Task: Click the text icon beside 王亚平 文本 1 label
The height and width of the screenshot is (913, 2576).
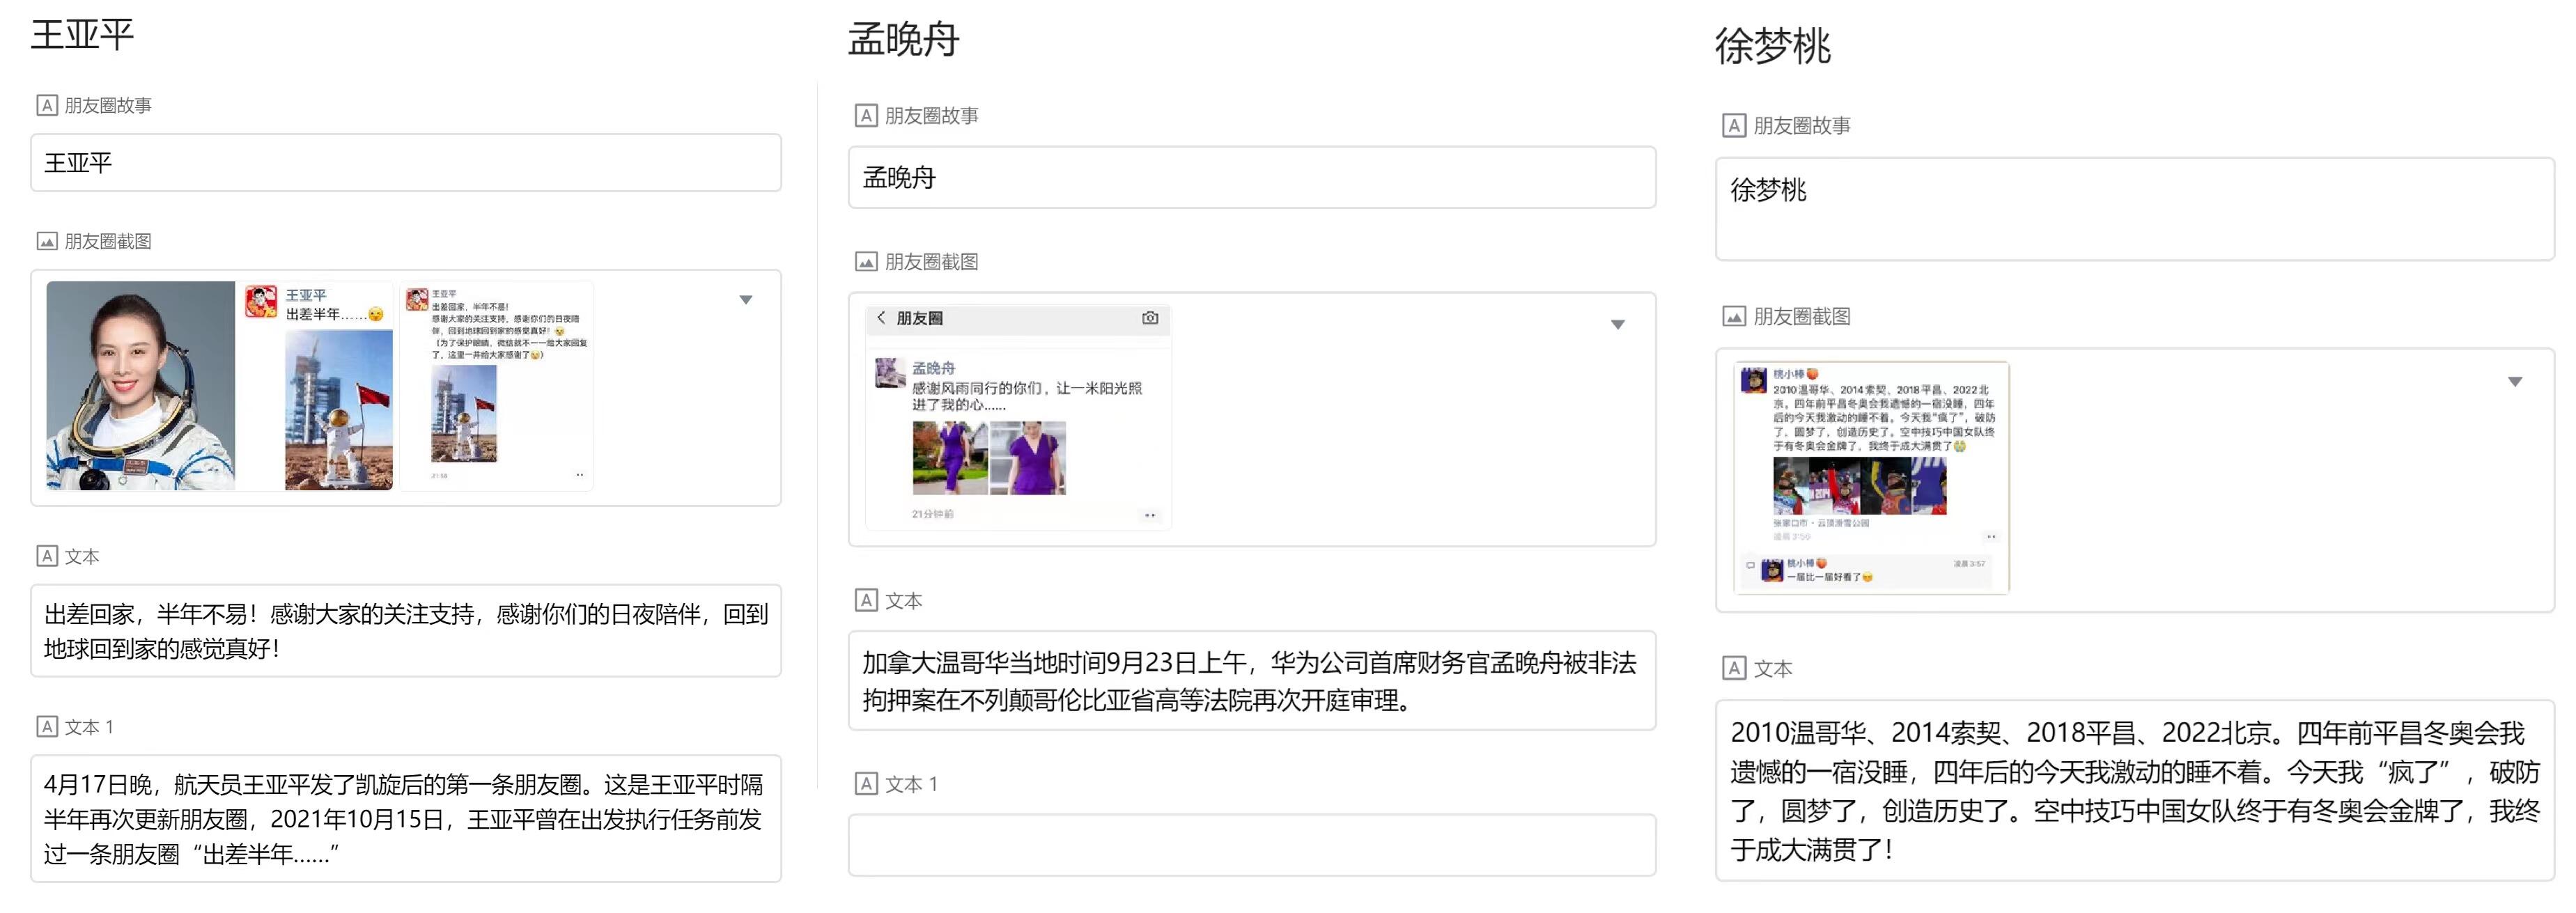Action: point(46,727)
